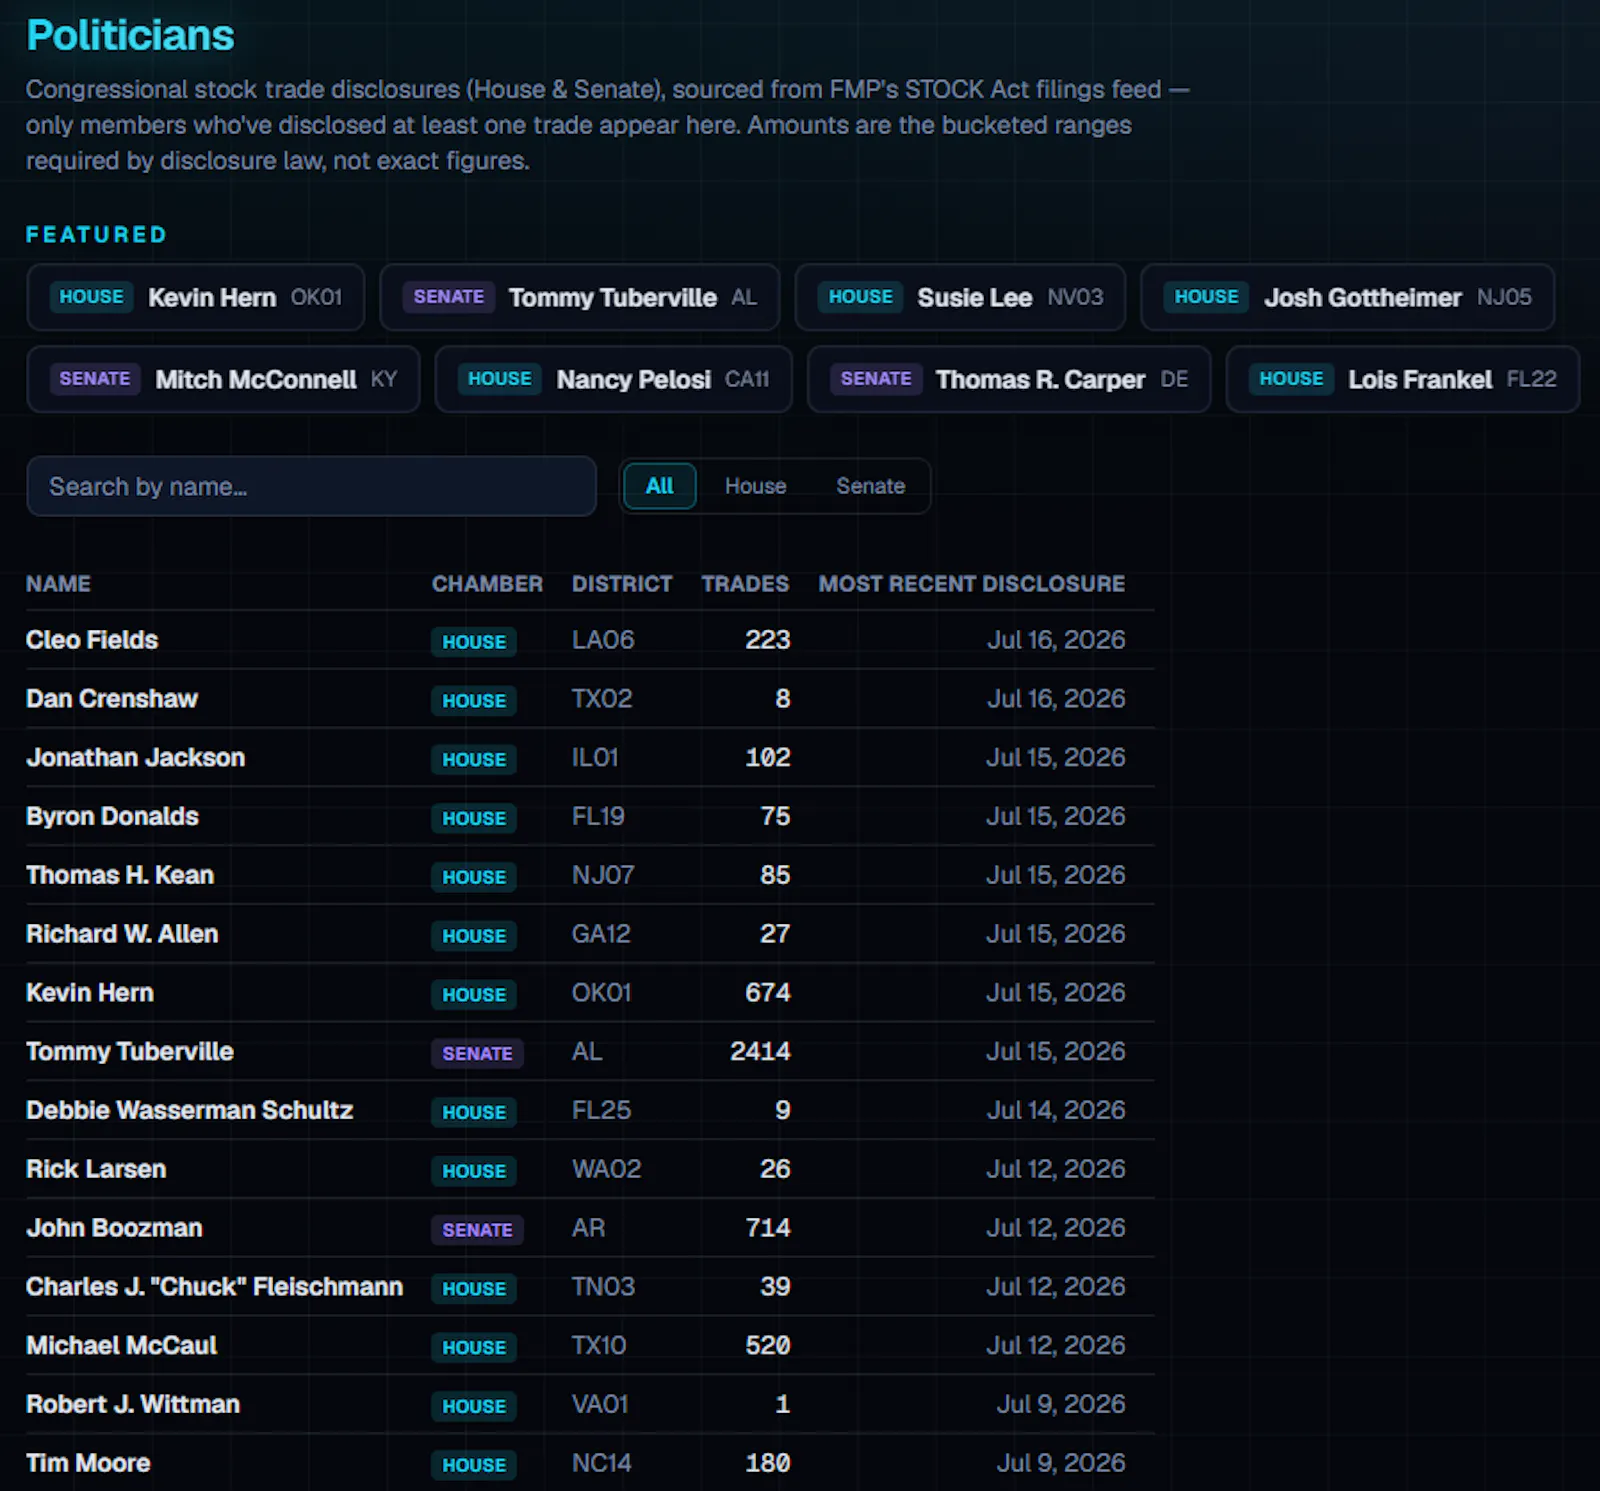
Task: Open Tim Moore's row
Action: coord(590,1463)
